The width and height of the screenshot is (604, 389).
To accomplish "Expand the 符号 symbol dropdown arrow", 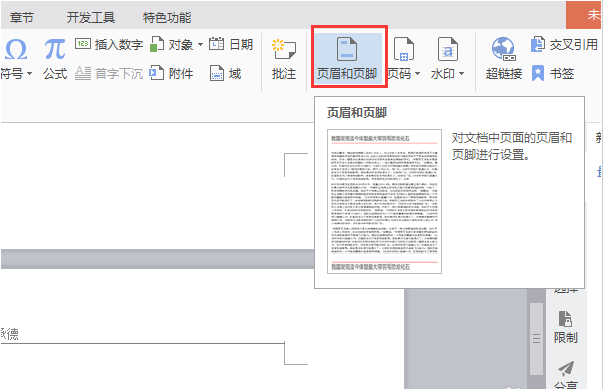I will (29, 73).
